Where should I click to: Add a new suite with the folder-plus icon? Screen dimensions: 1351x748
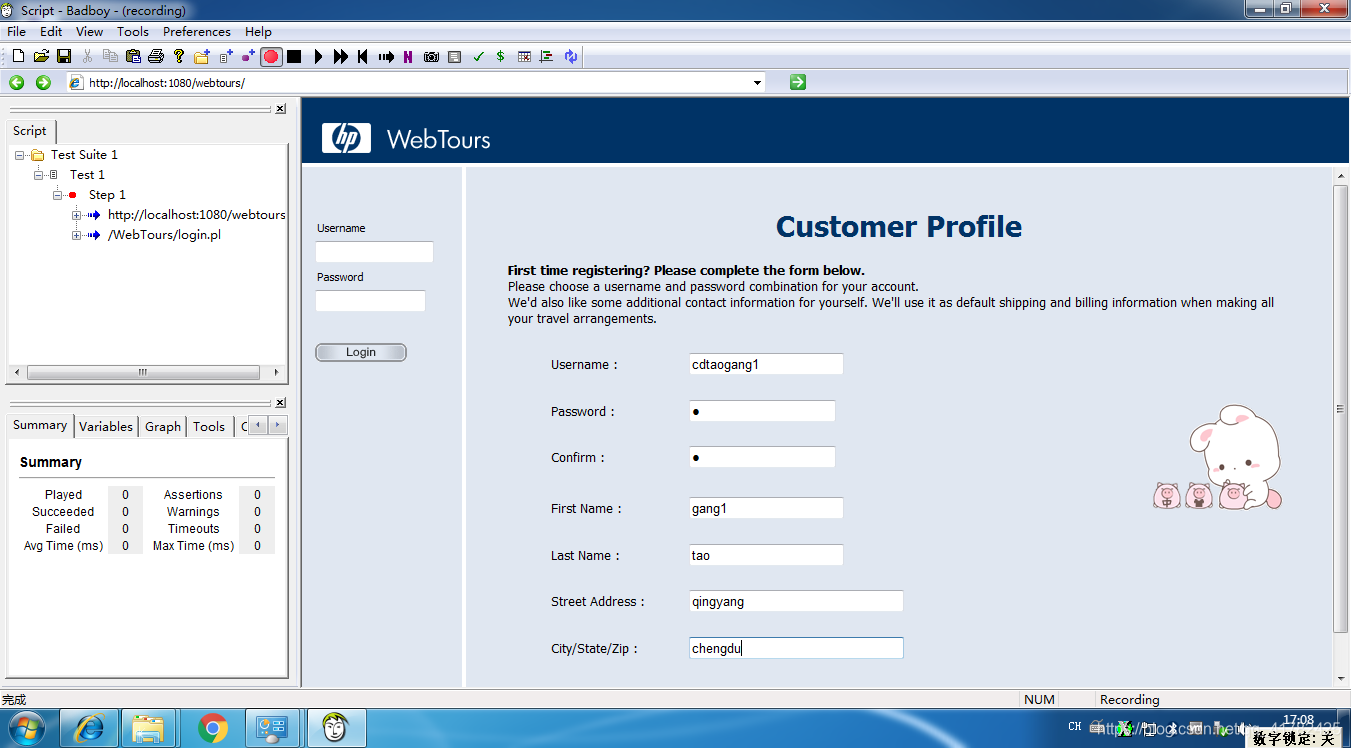202,57
